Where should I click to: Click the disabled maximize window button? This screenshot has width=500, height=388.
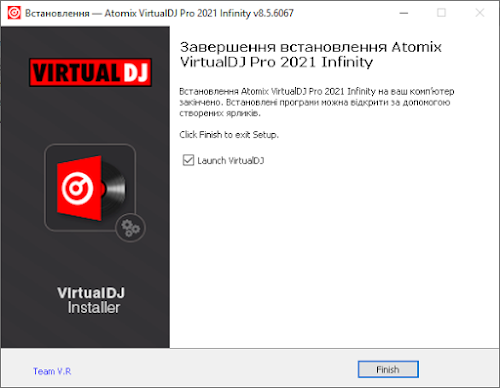tap(442, 13)
